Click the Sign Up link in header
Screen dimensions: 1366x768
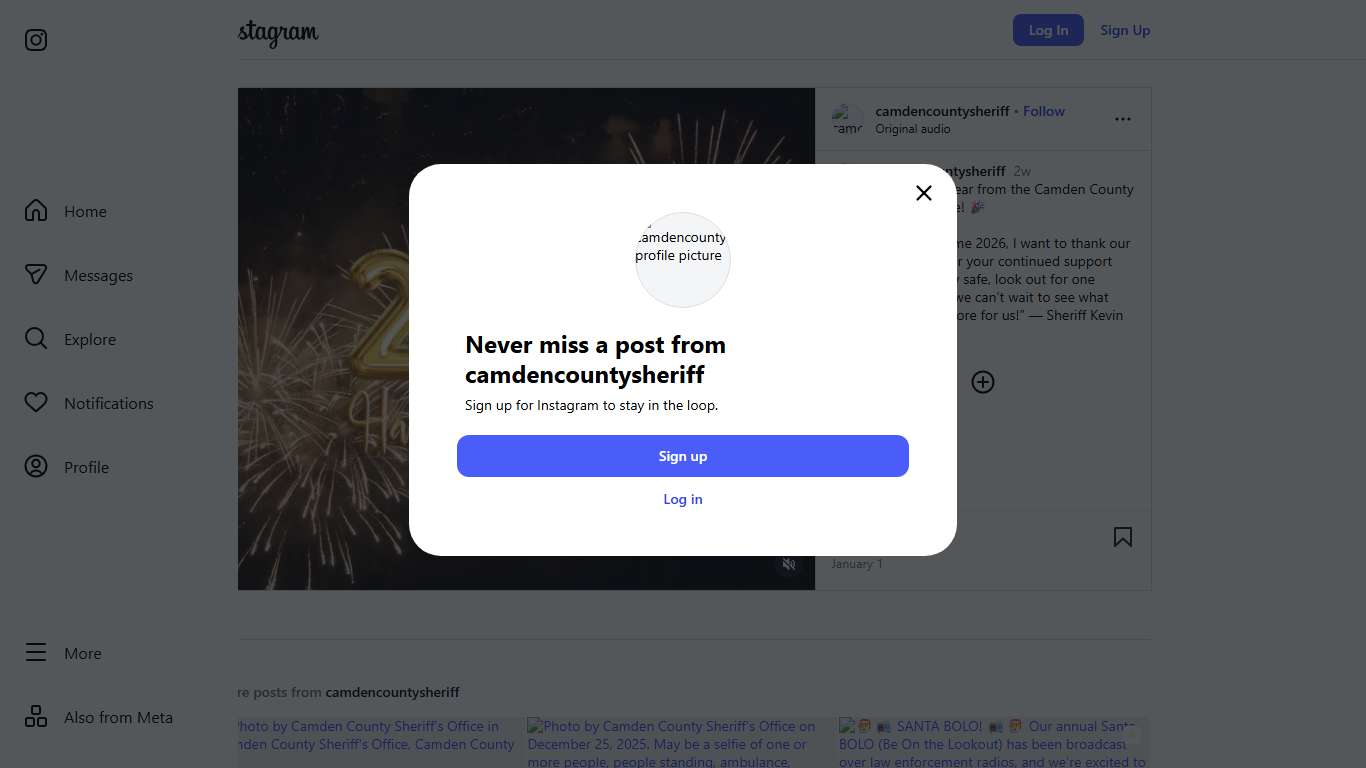[1125, 30]
